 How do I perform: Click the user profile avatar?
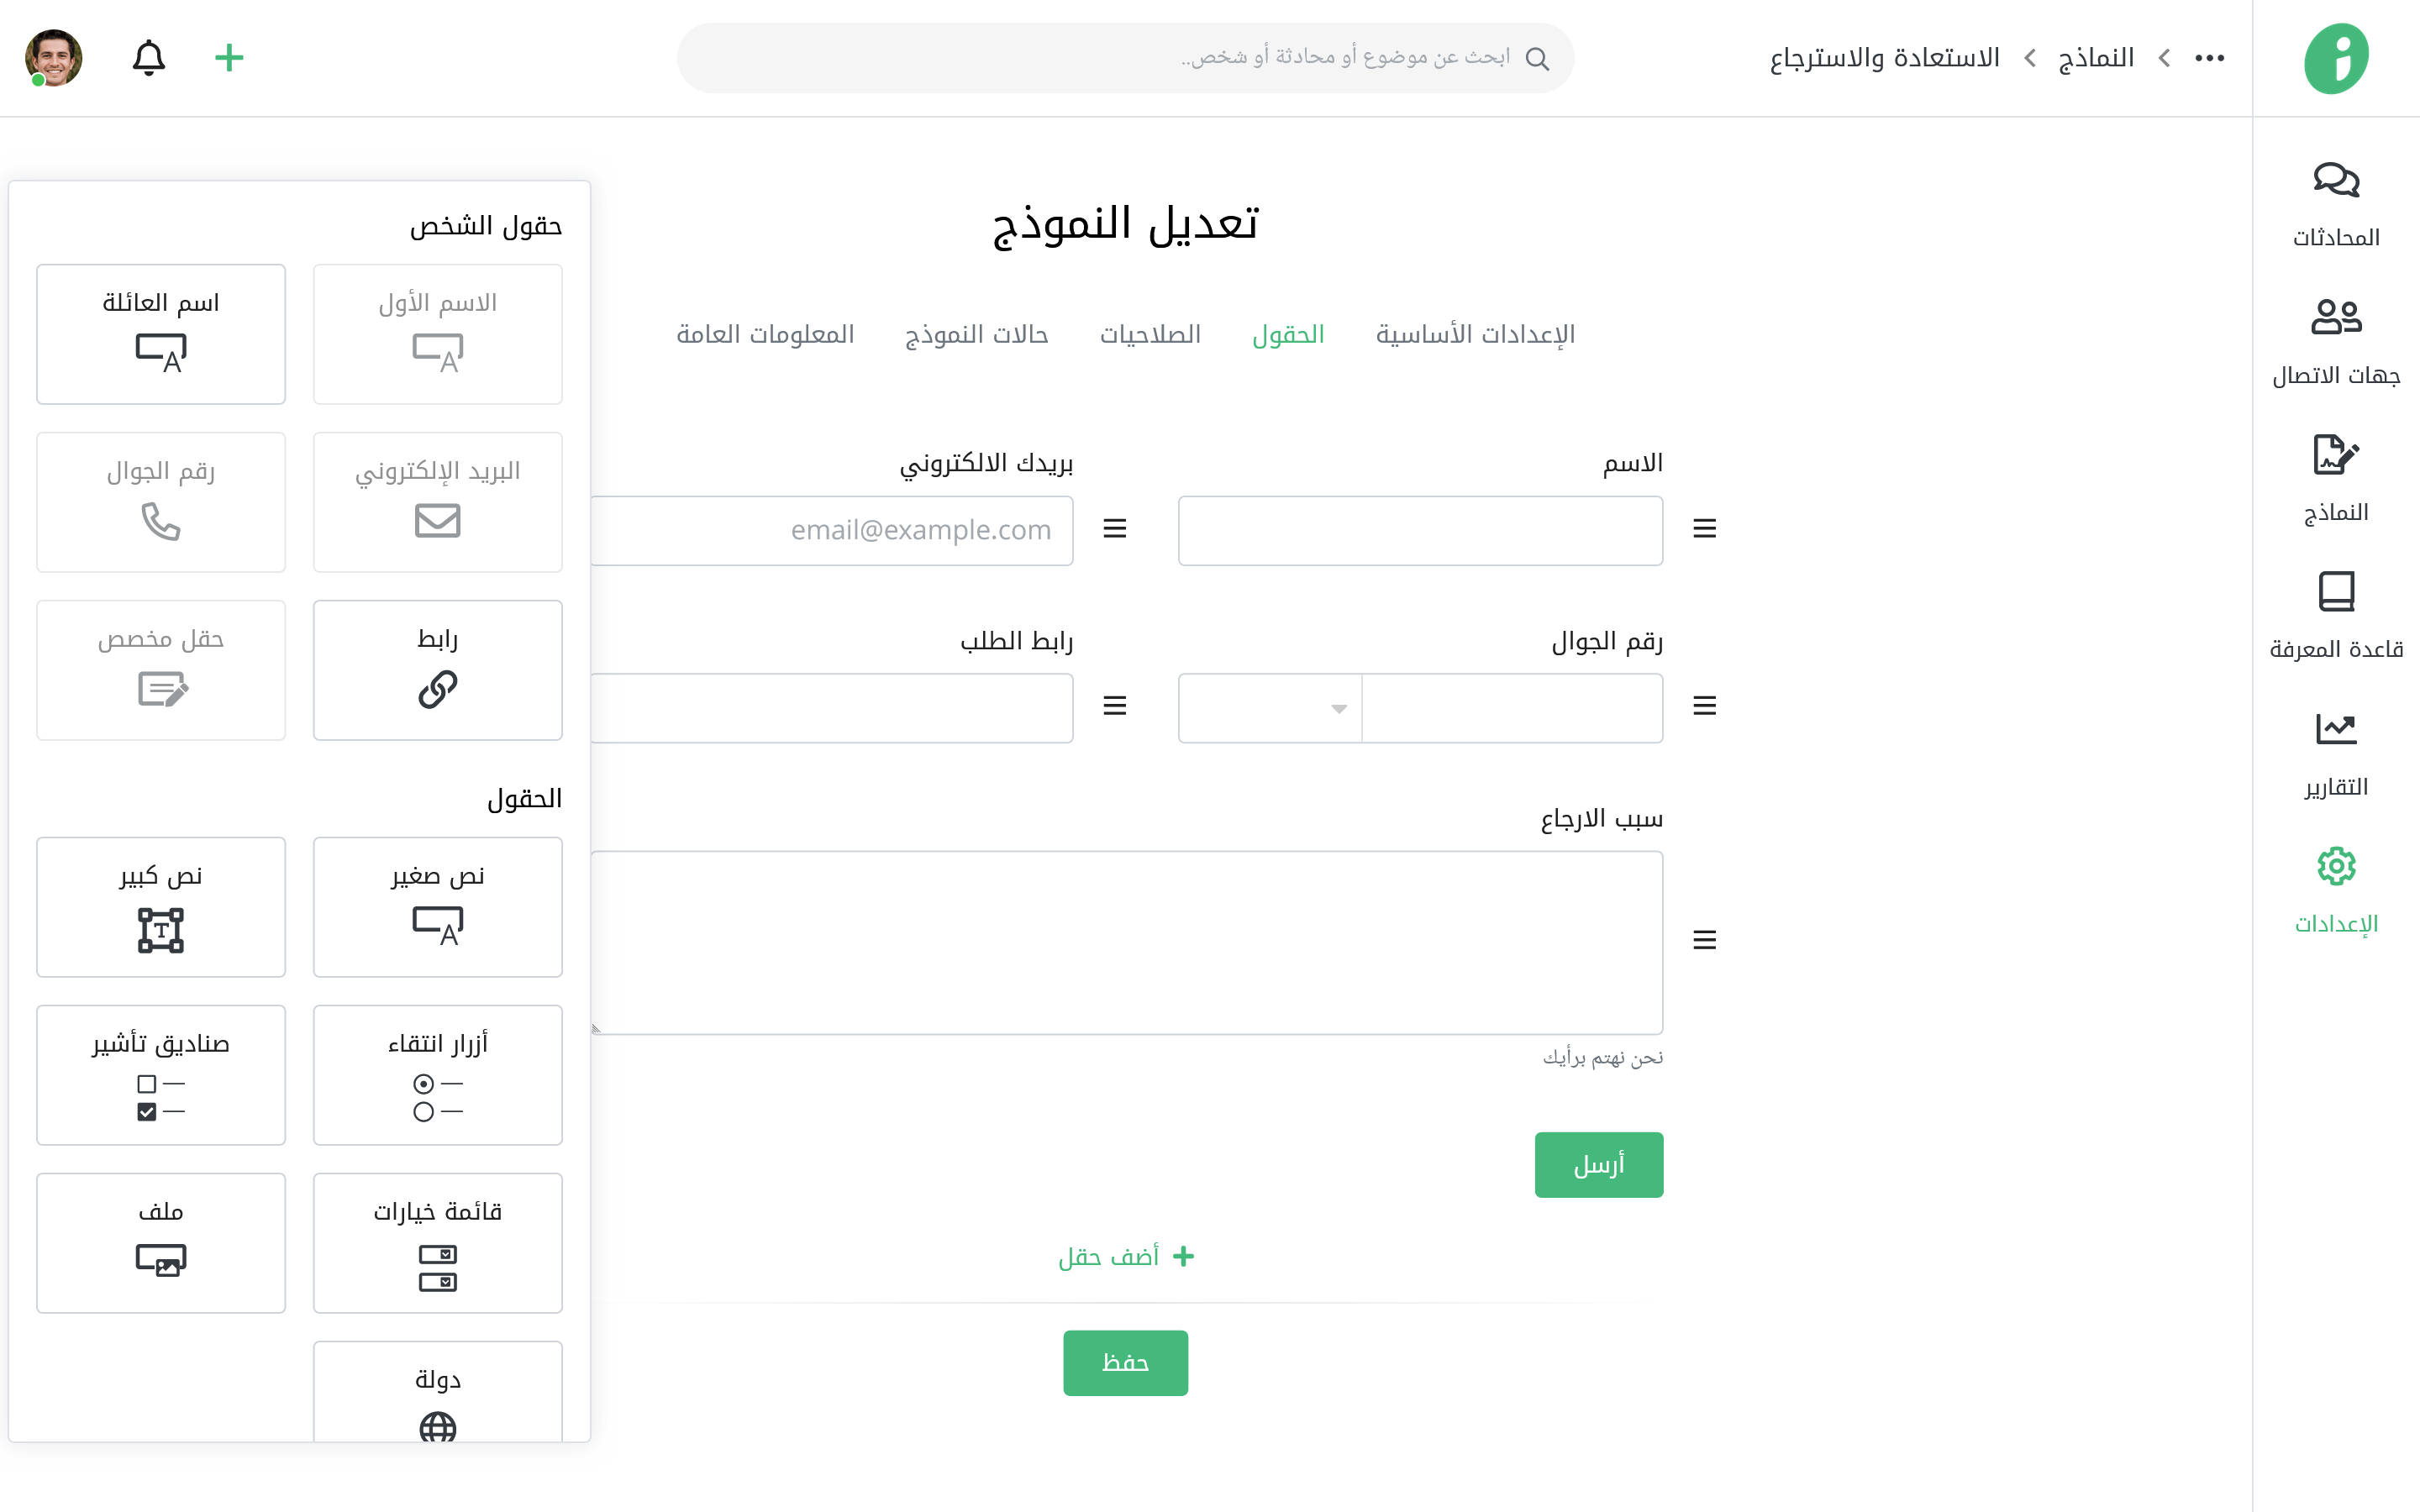[53, 58]
